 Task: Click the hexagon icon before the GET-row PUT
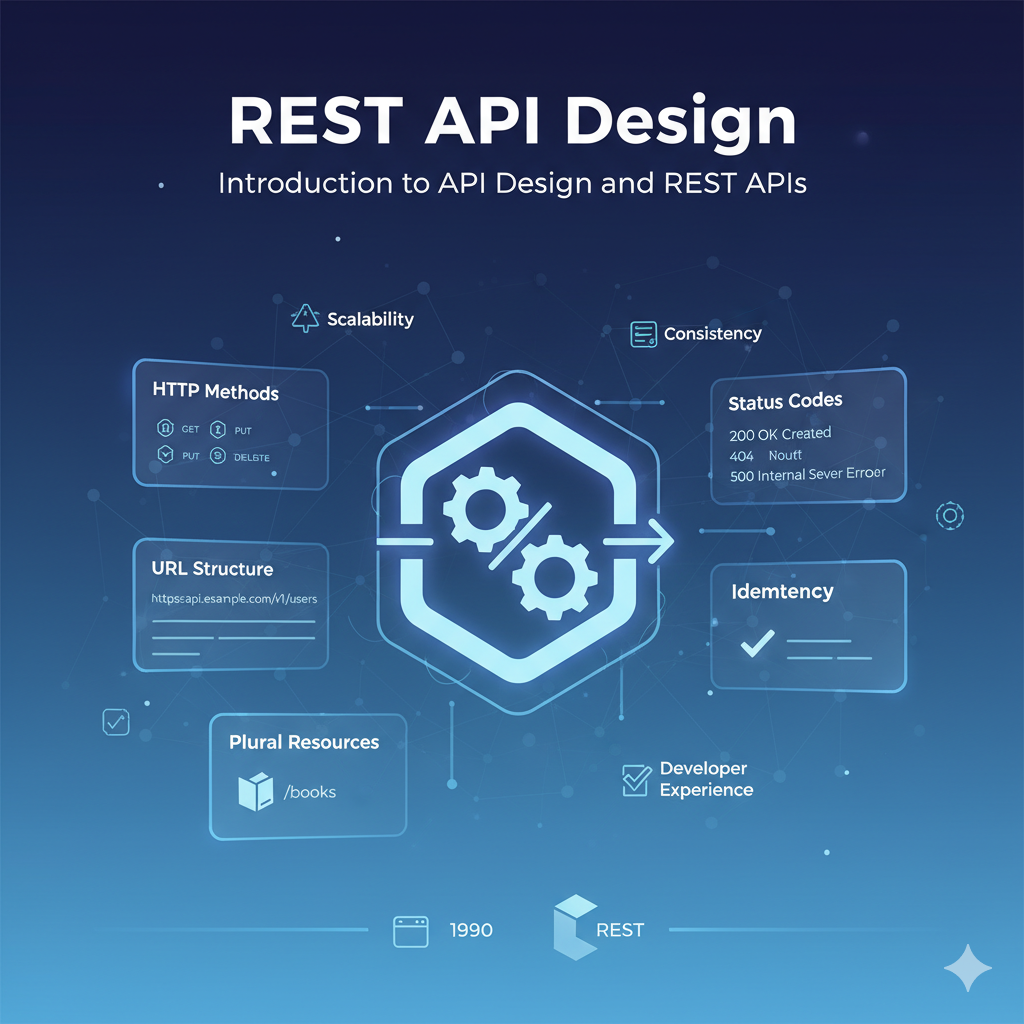pos(217,429)
